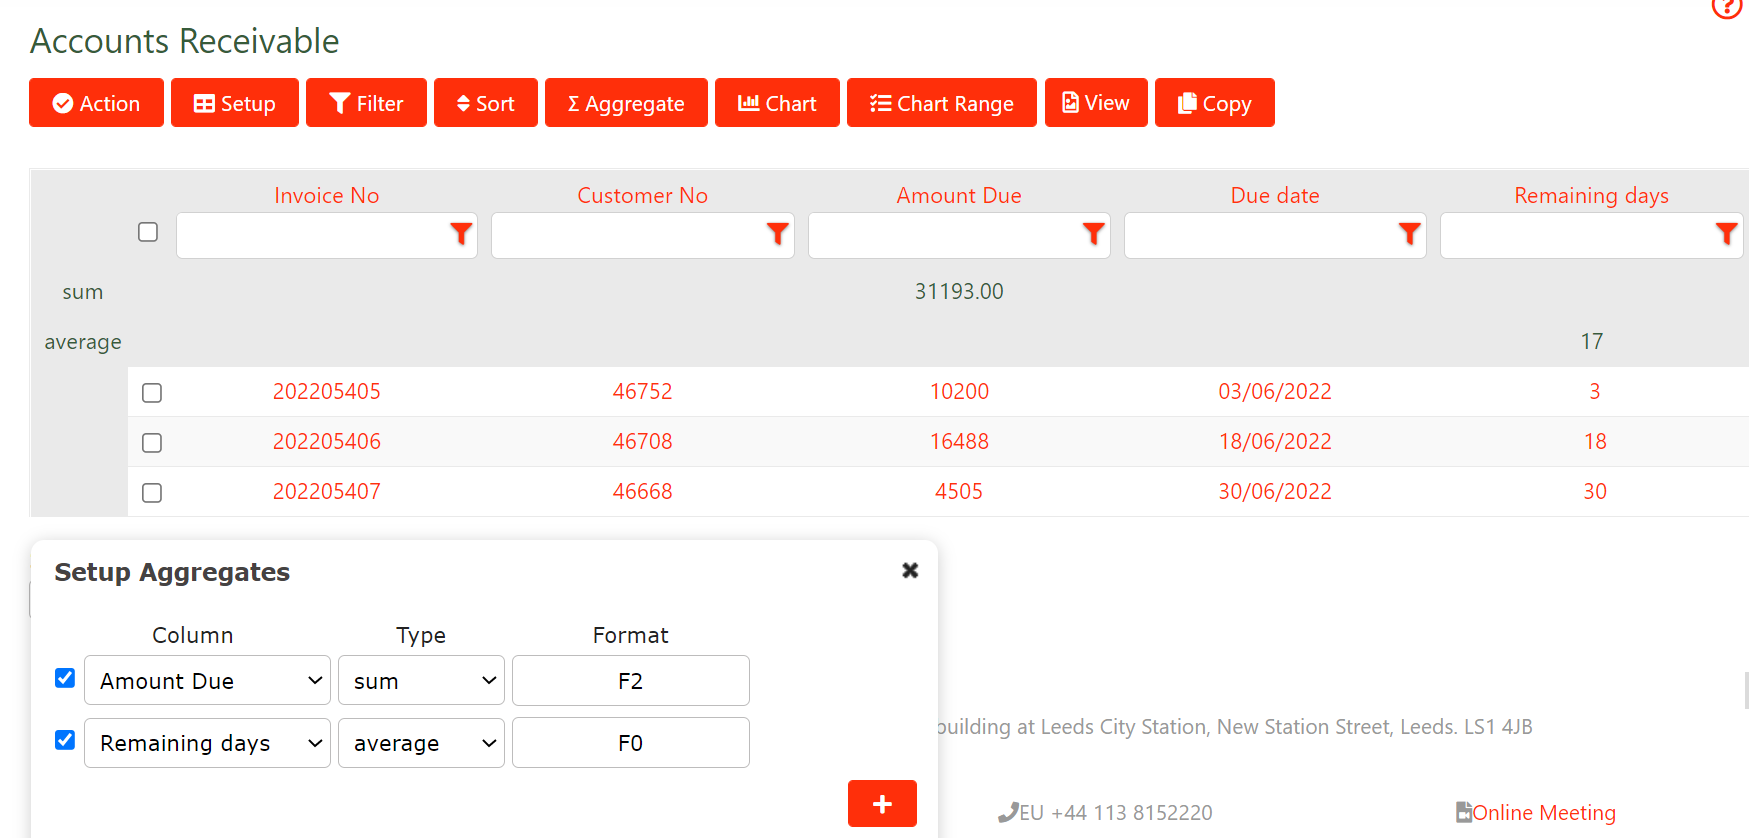Image resolution: width=1749 pixels, height=838 pixels.
Task: Toggle the select-all rows header checkbox
Action: (148, 232)
